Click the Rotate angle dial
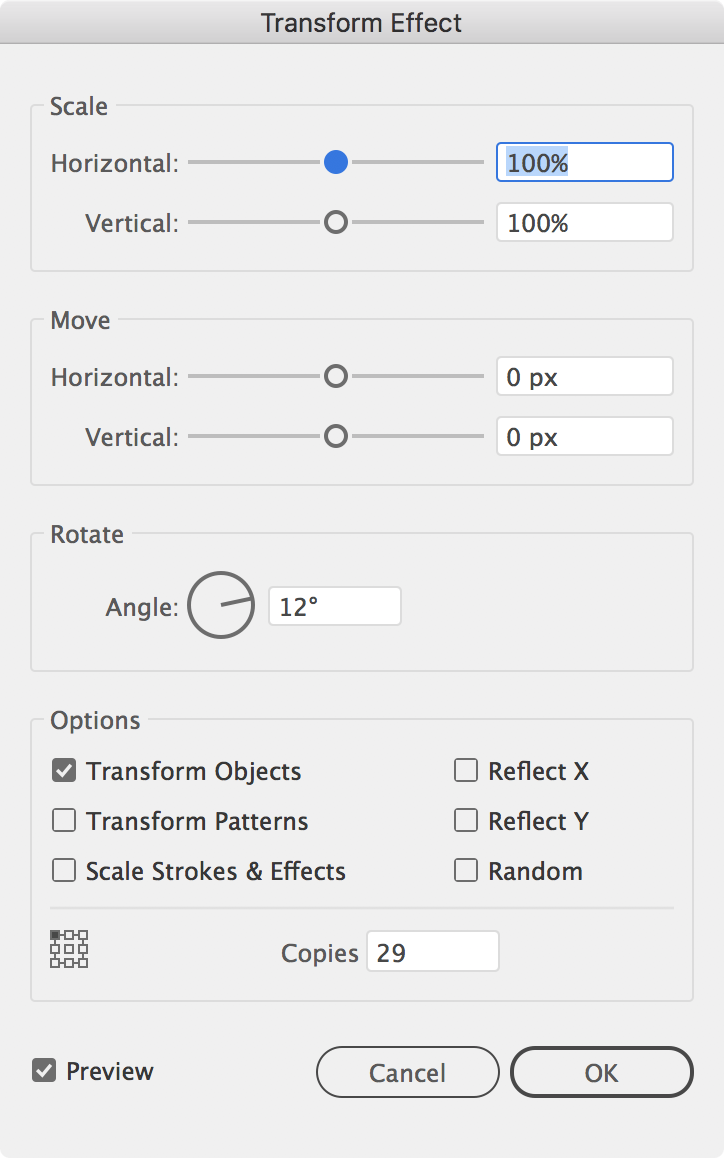 (221, 605)
